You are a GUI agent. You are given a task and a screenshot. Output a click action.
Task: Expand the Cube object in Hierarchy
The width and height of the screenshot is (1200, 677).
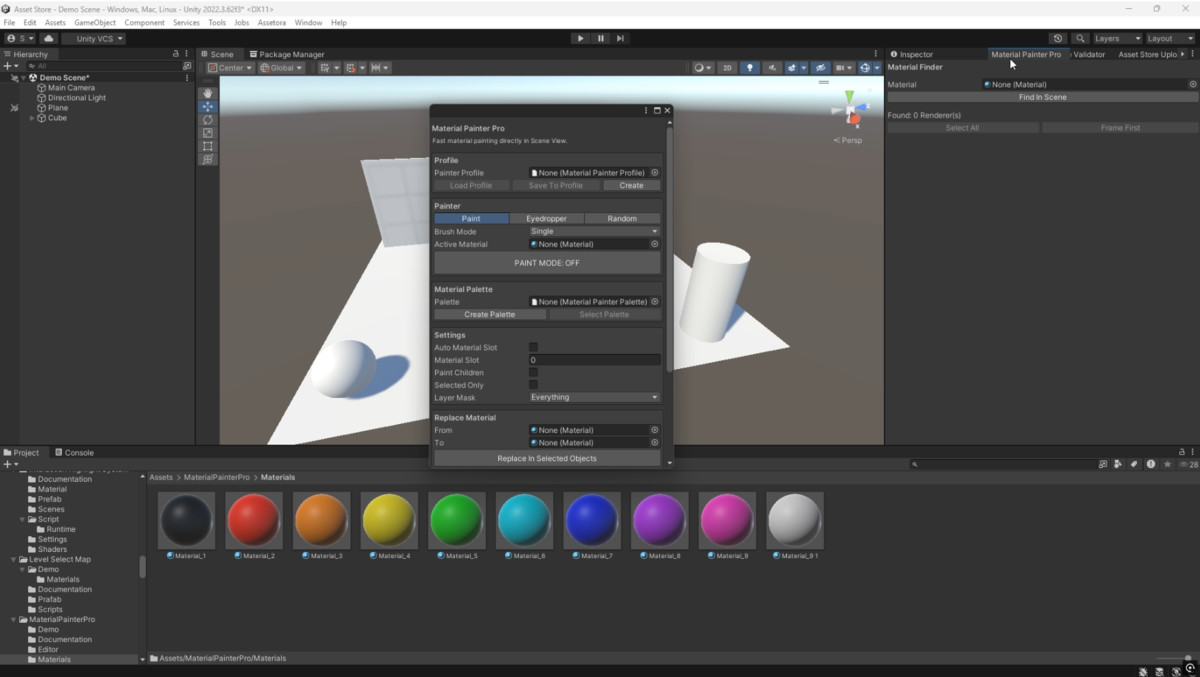pos(32,118)
